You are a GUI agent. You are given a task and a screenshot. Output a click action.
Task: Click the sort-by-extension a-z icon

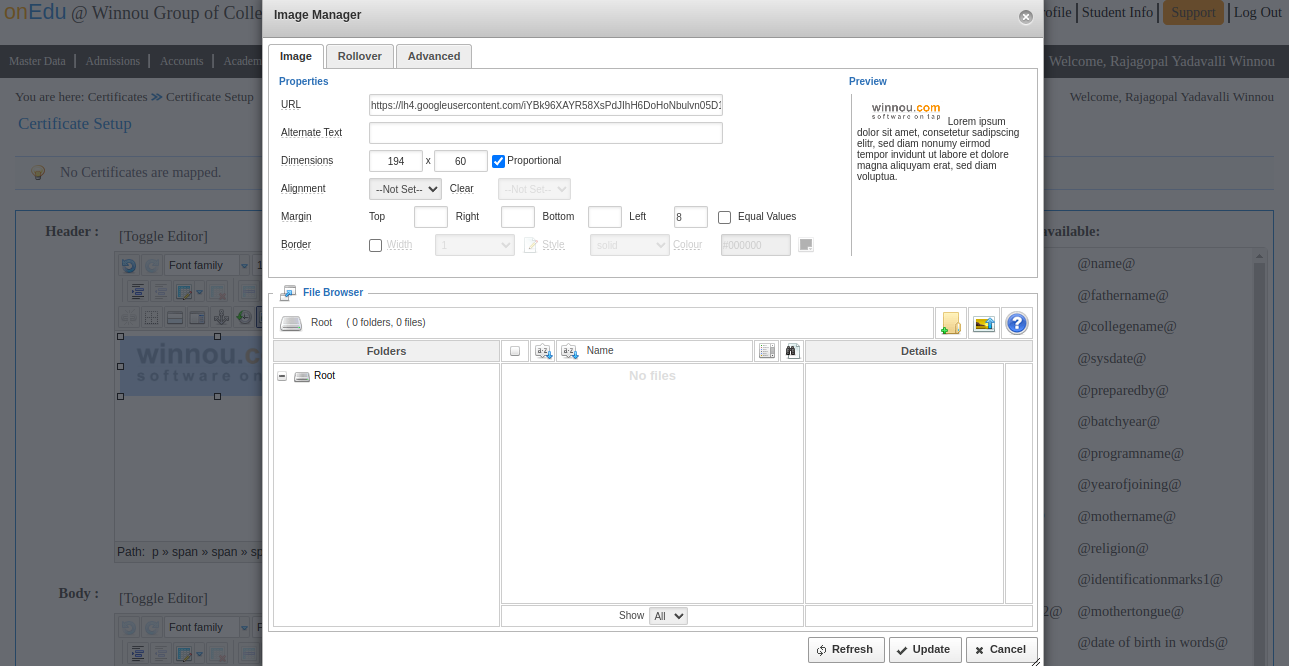click(x=543, y=351)
